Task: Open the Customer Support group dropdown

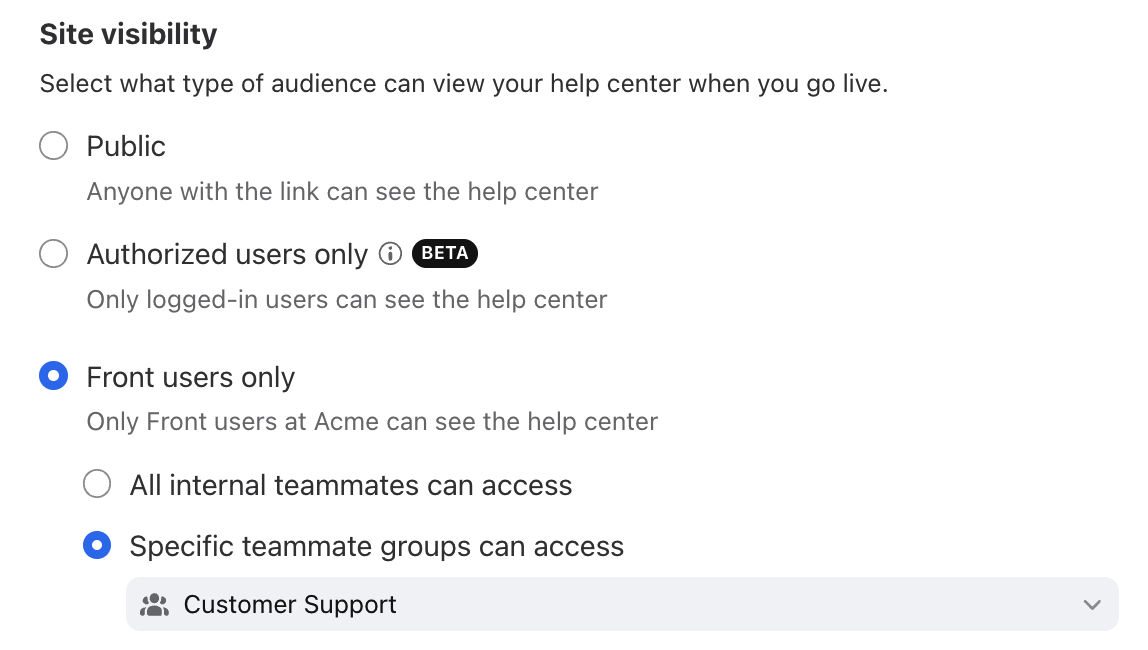Action: click(x=622, y=604)
